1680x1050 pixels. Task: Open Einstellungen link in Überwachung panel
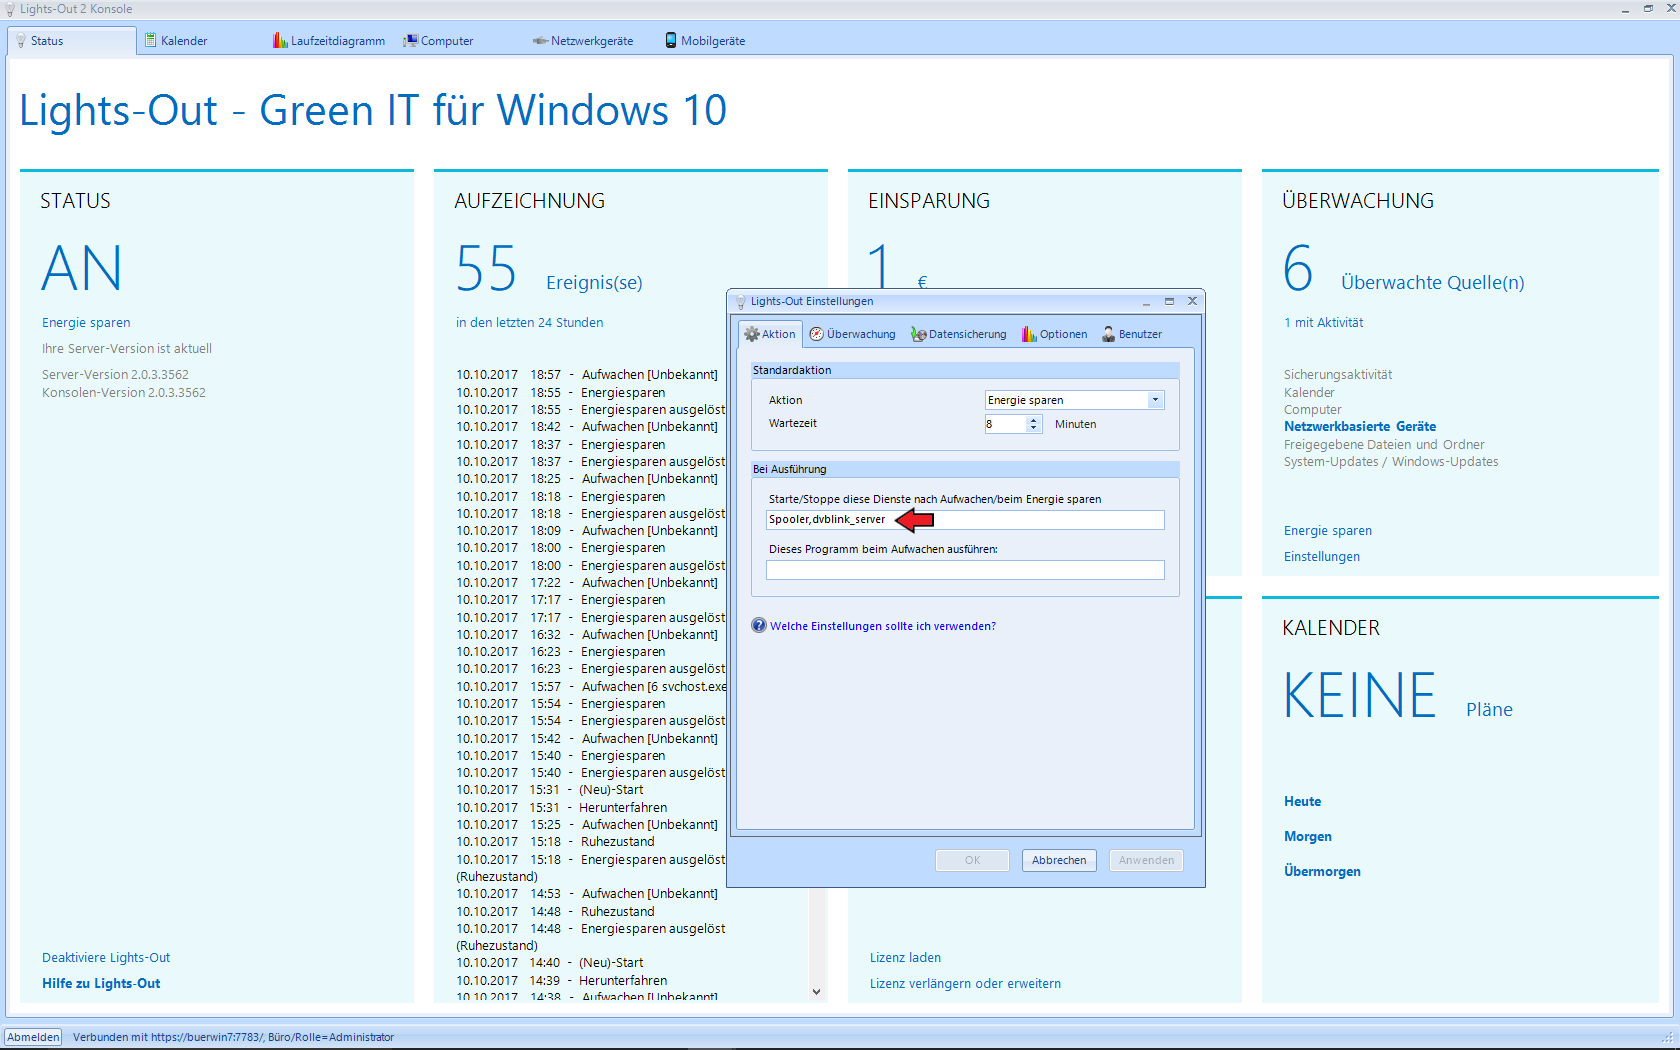(x=1322, y=557)
